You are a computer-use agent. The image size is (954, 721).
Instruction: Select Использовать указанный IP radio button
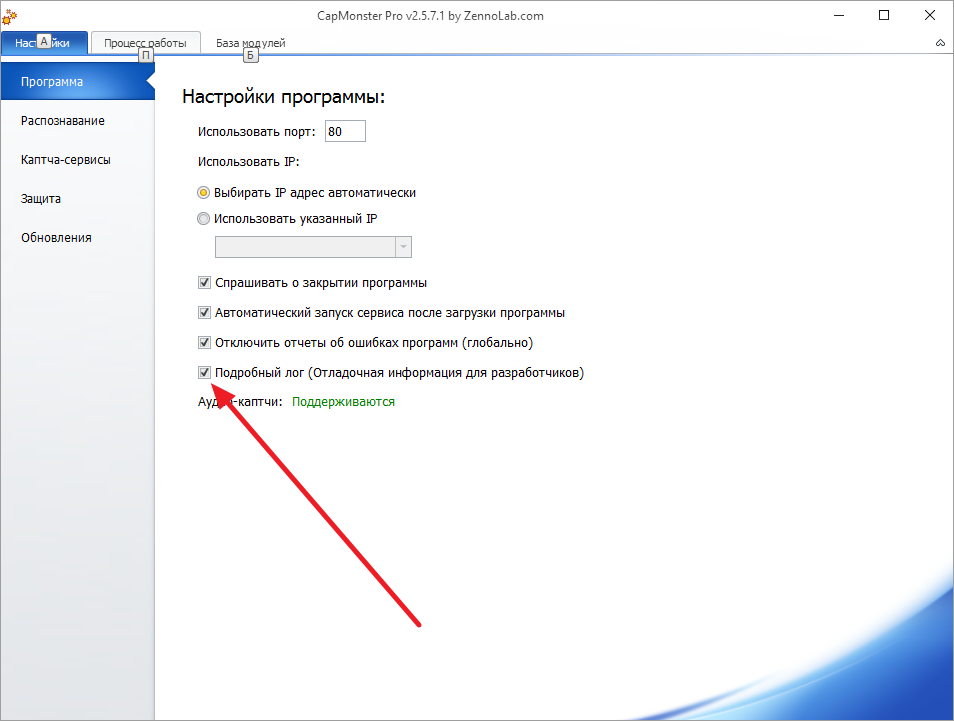(x=203, y=219)
